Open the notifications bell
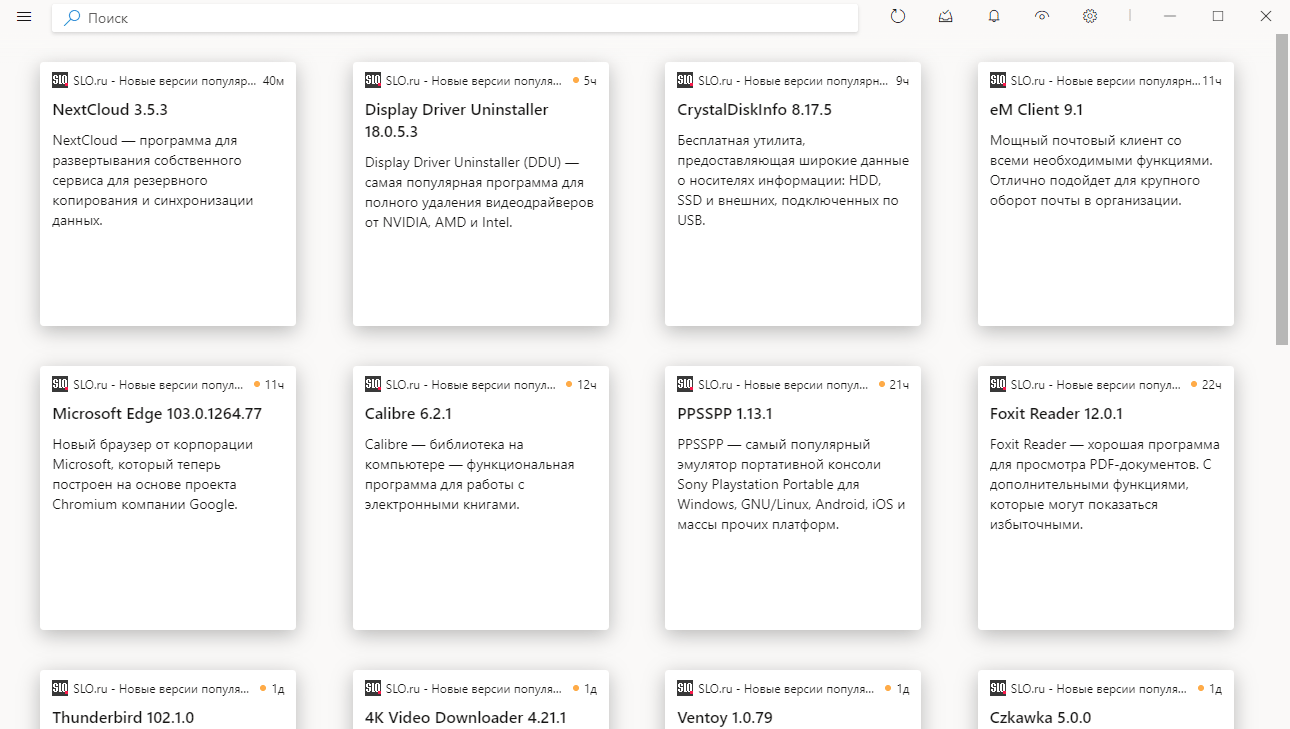1290x729 pixels. [x=994, y=16]
